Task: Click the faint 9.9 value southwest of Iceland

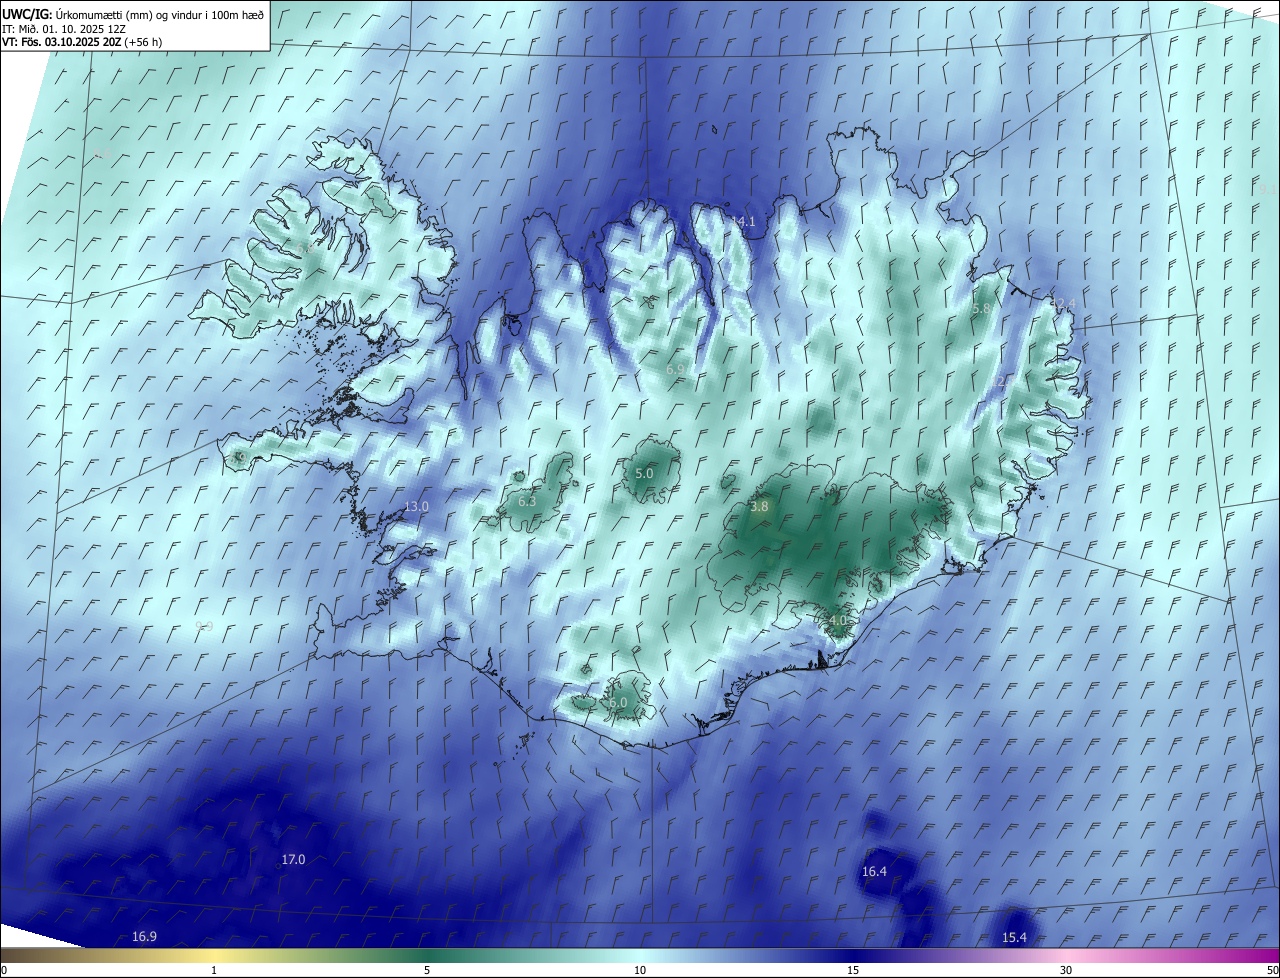Action: coord(204,626)
